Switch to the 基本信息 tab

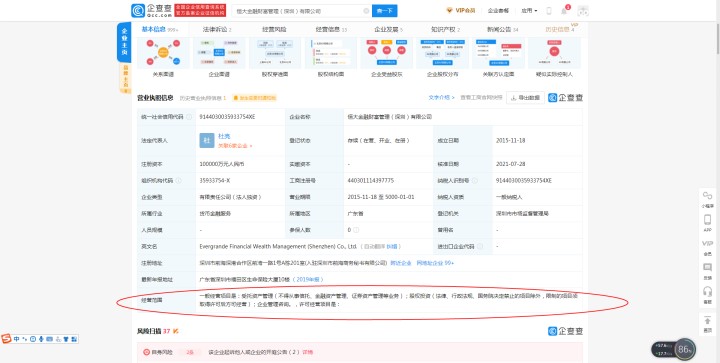click(159, 29)
